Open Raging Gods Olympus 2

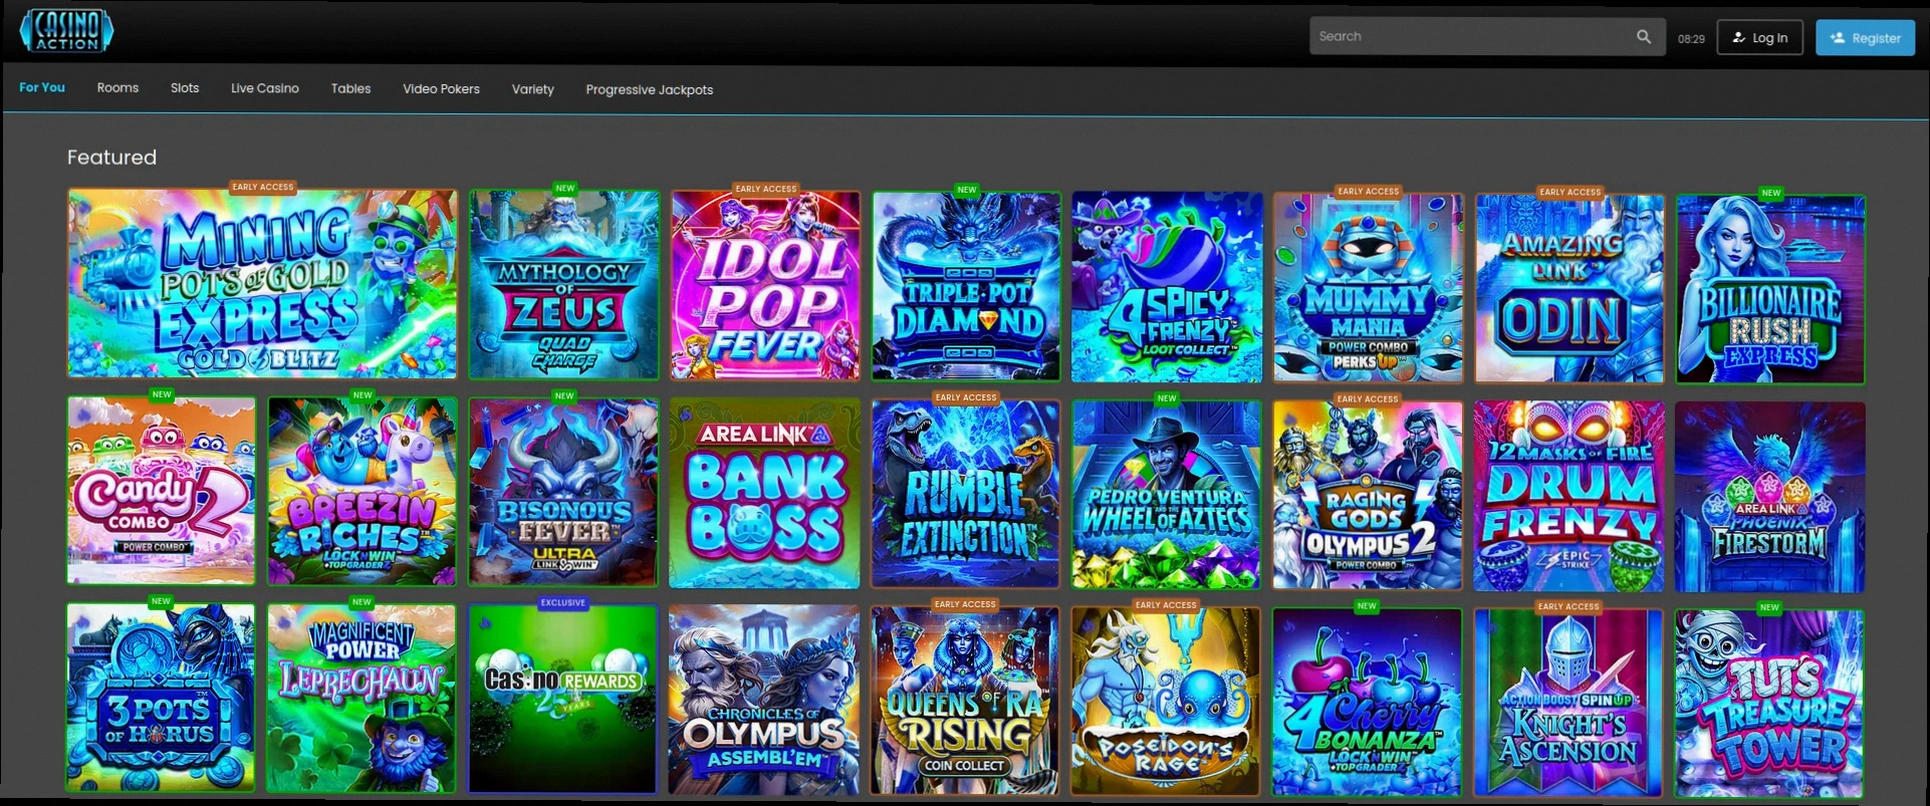(x=1367, y=496)
